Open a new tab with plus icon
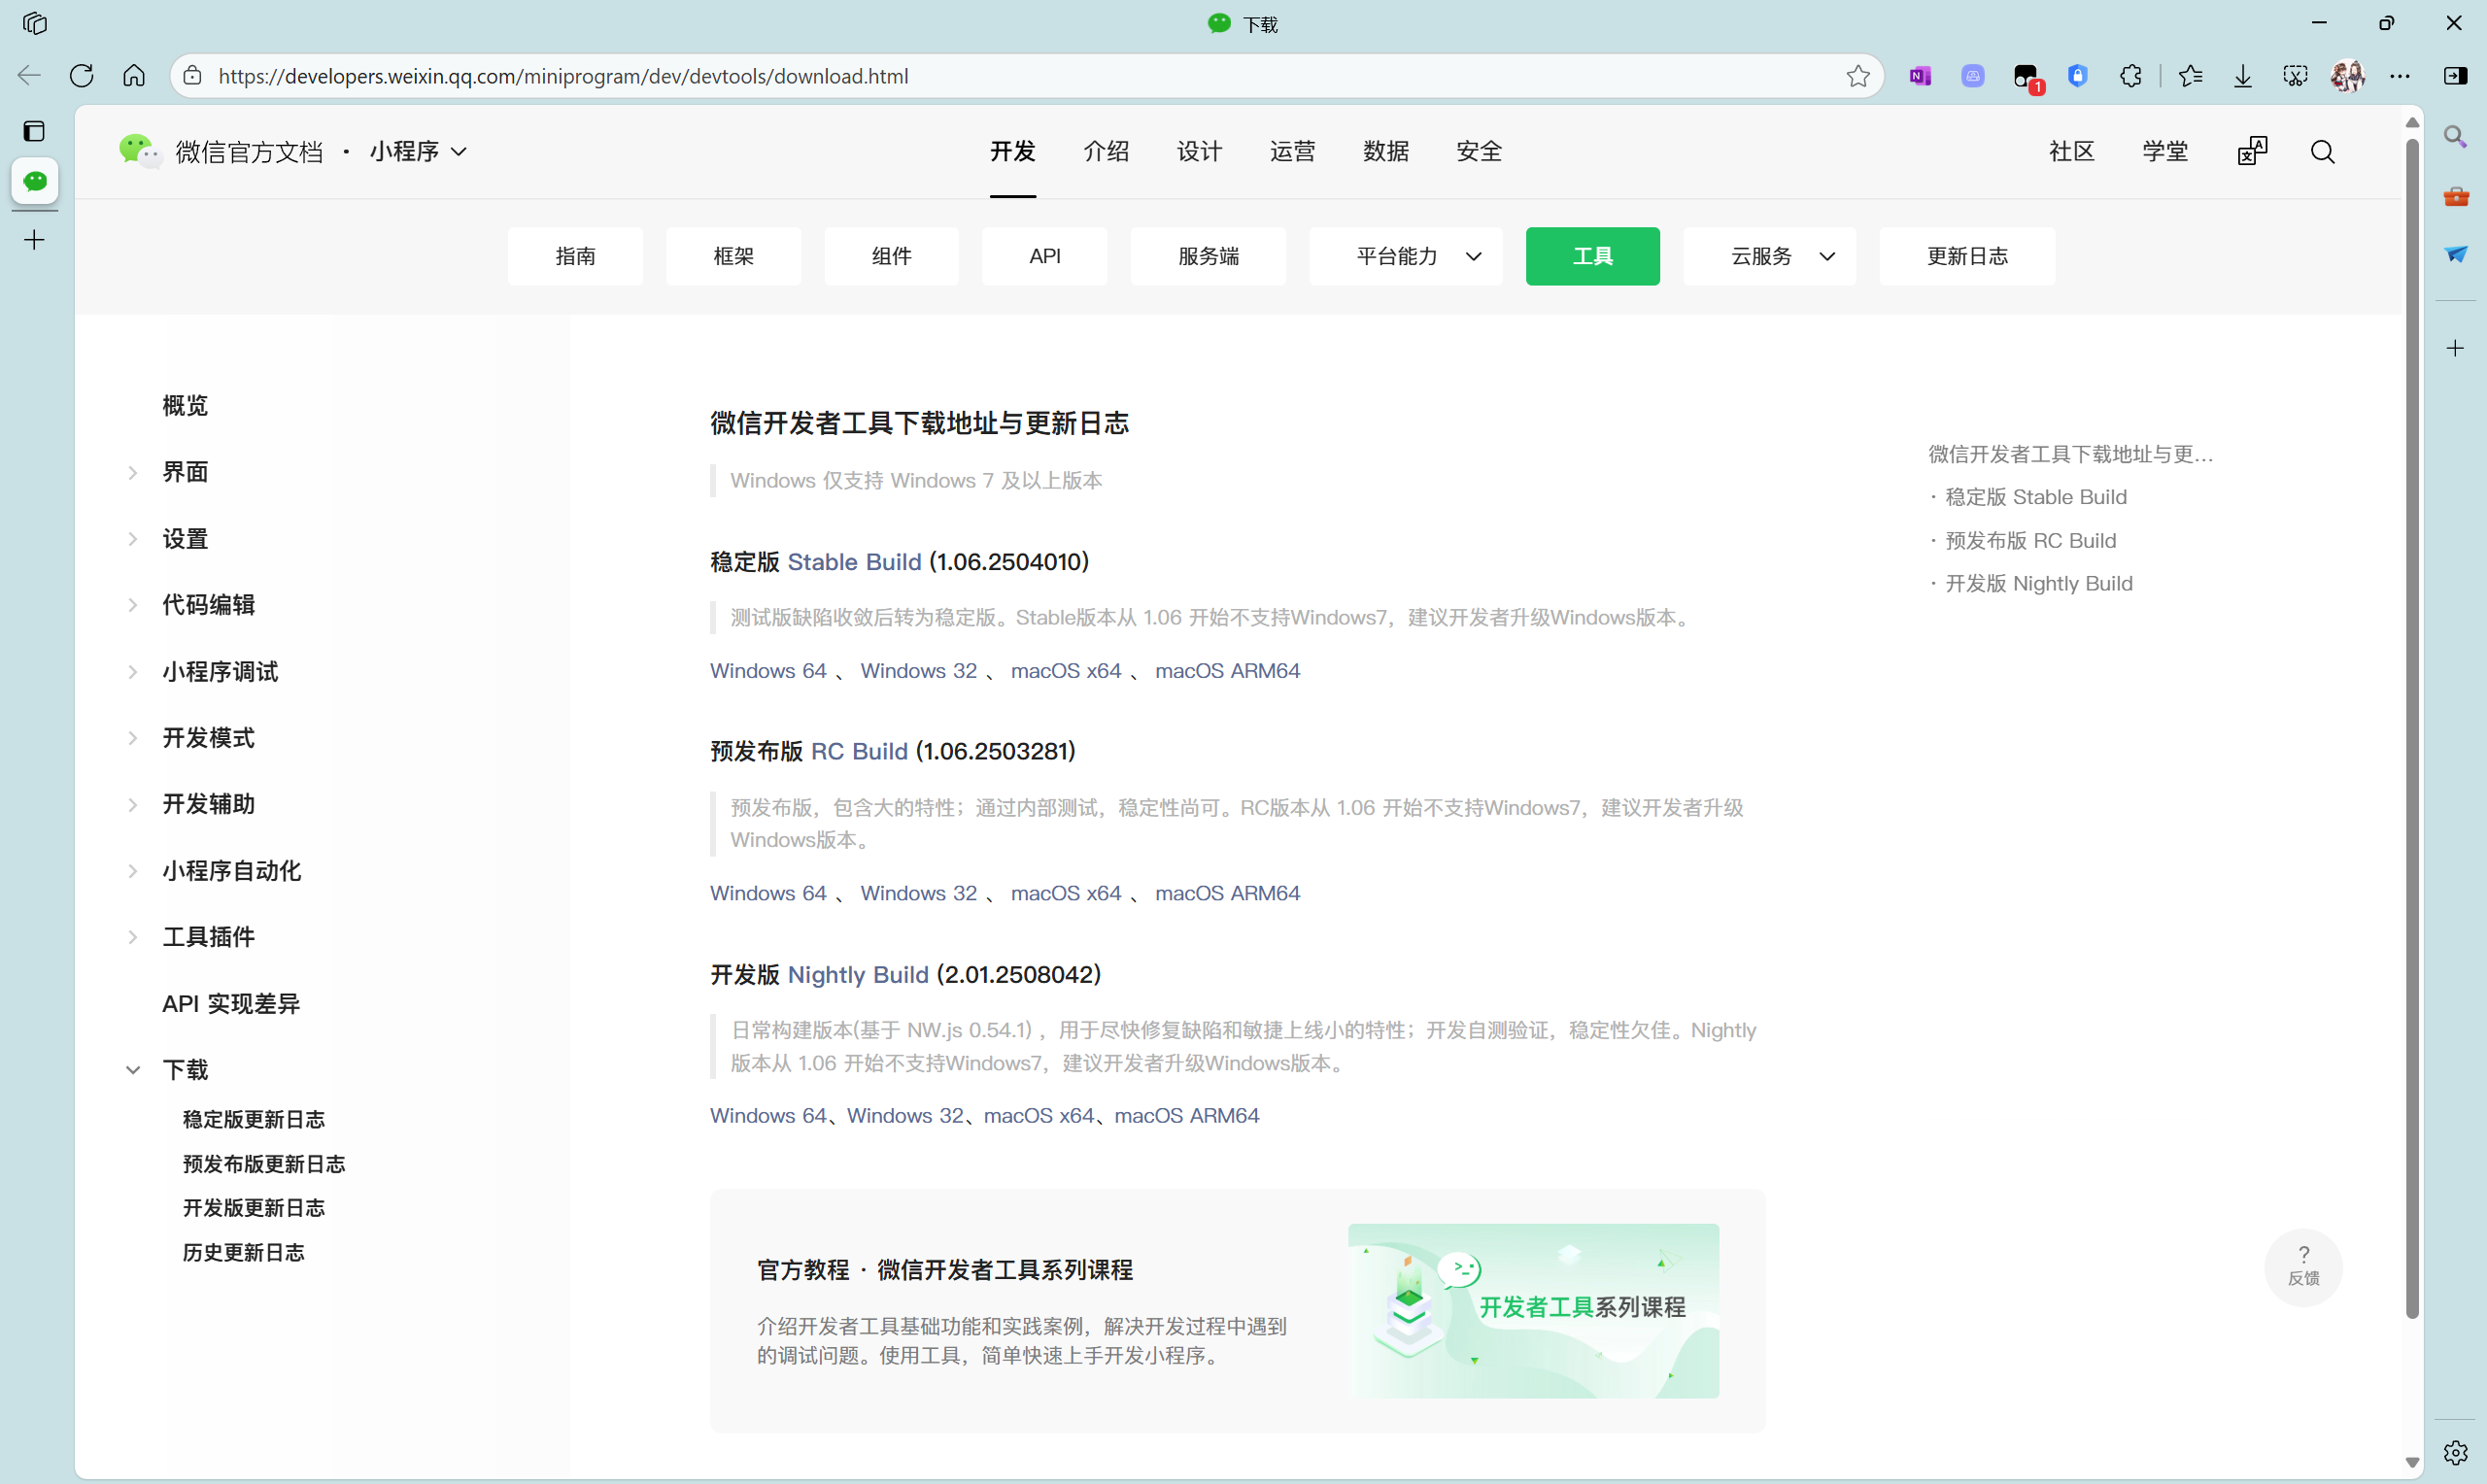This screenshot has width=2487, height=1484. tap(35, 240)
